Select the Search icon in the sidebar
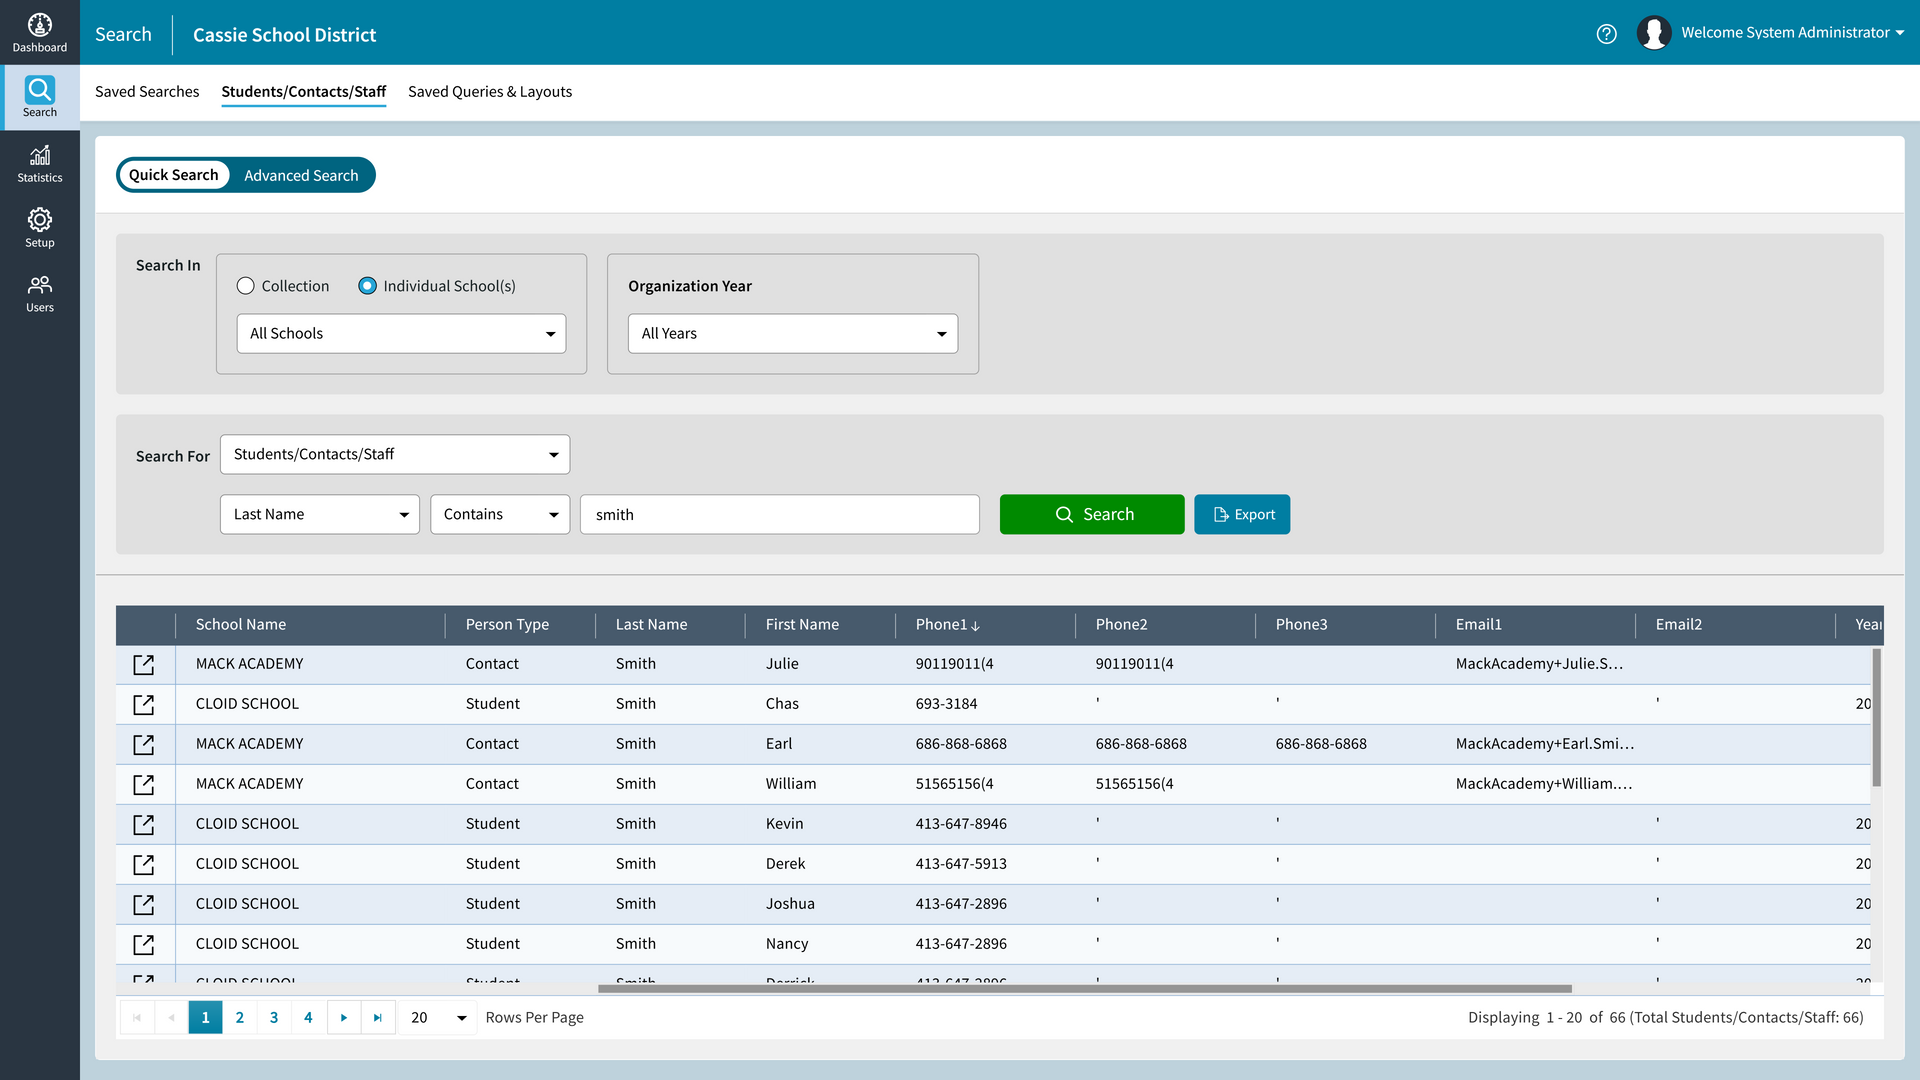The image size is (1920, 1080). click(x=40, y=95)
